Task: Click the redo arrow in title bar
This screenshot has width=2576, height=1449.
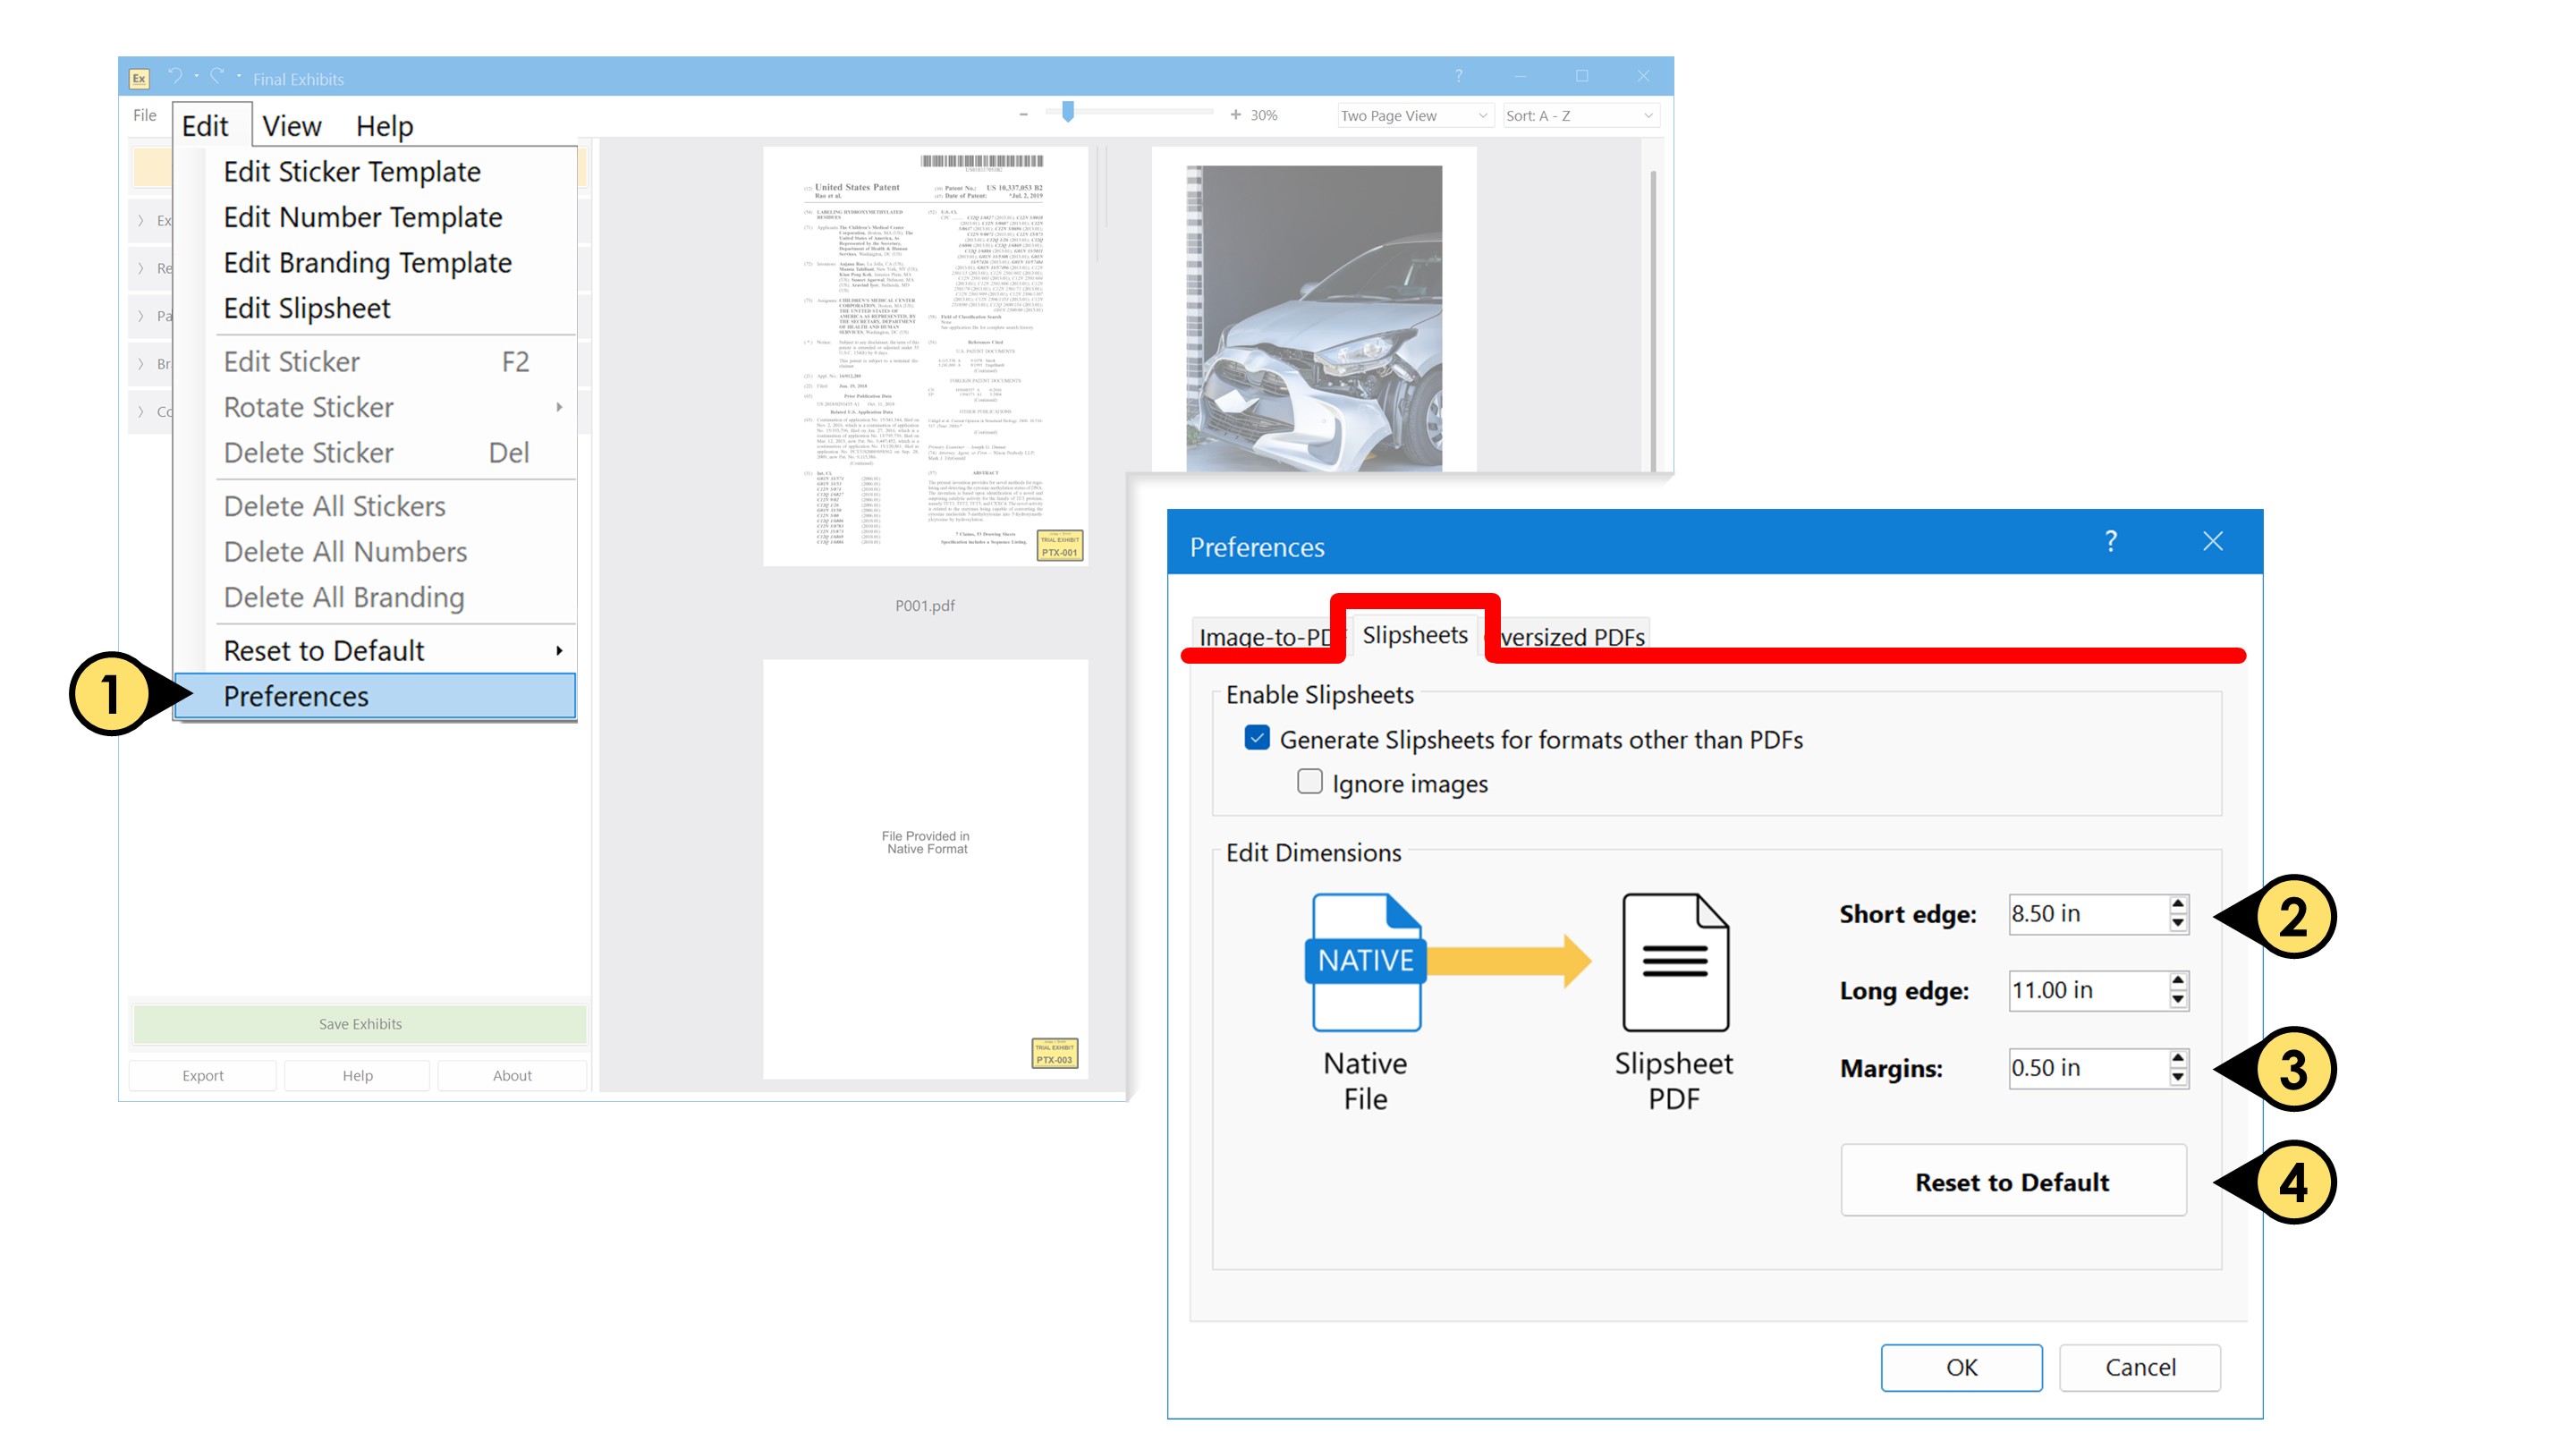Action: pos(217,76)
